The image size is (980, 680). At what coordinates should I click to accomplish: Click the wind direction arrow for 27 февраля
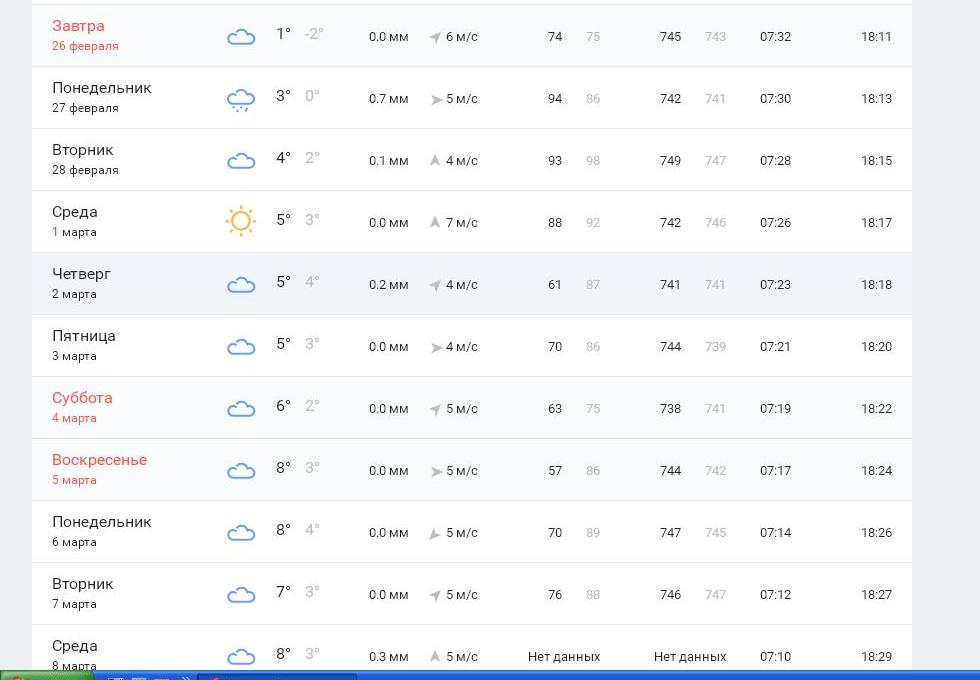tap(436, 99)
